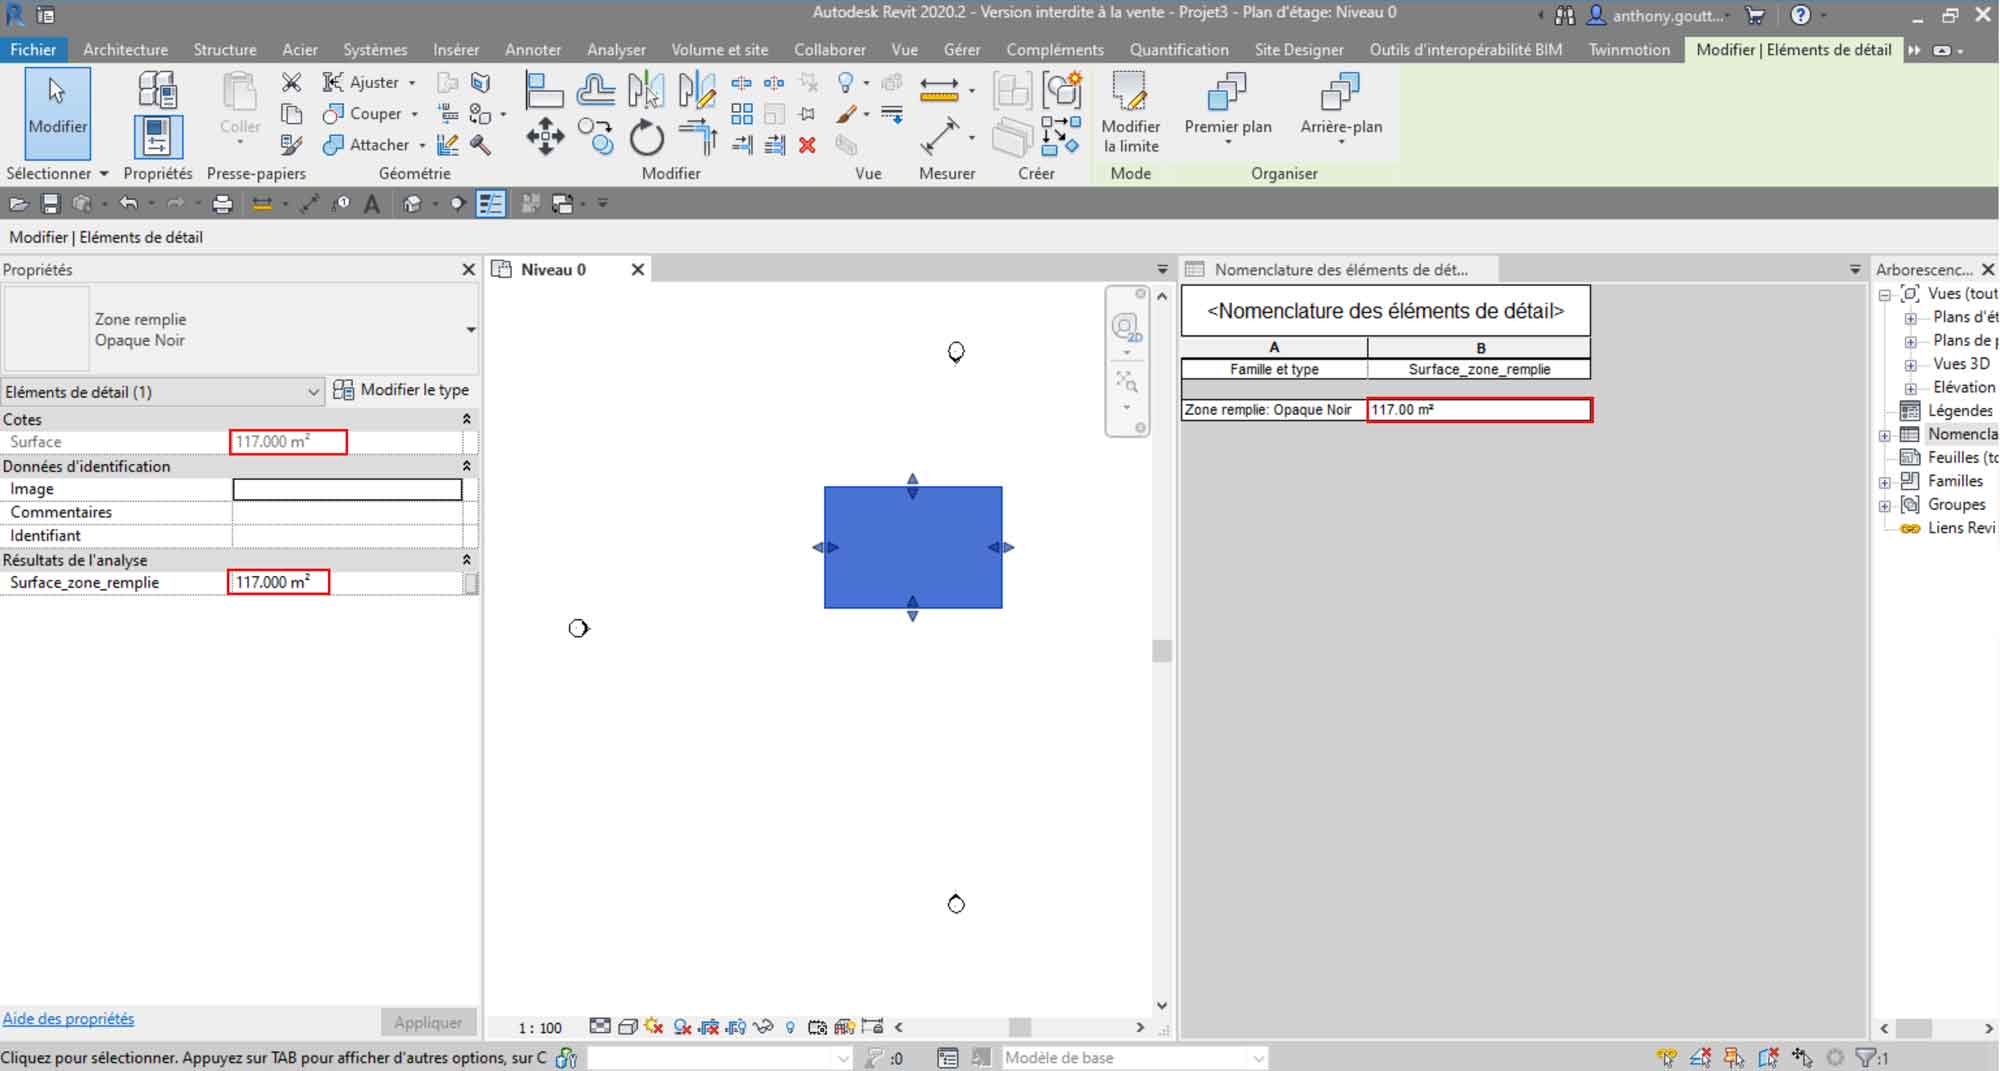
Task: Select the blue filled region rectangle
Action: pos(912,547)
